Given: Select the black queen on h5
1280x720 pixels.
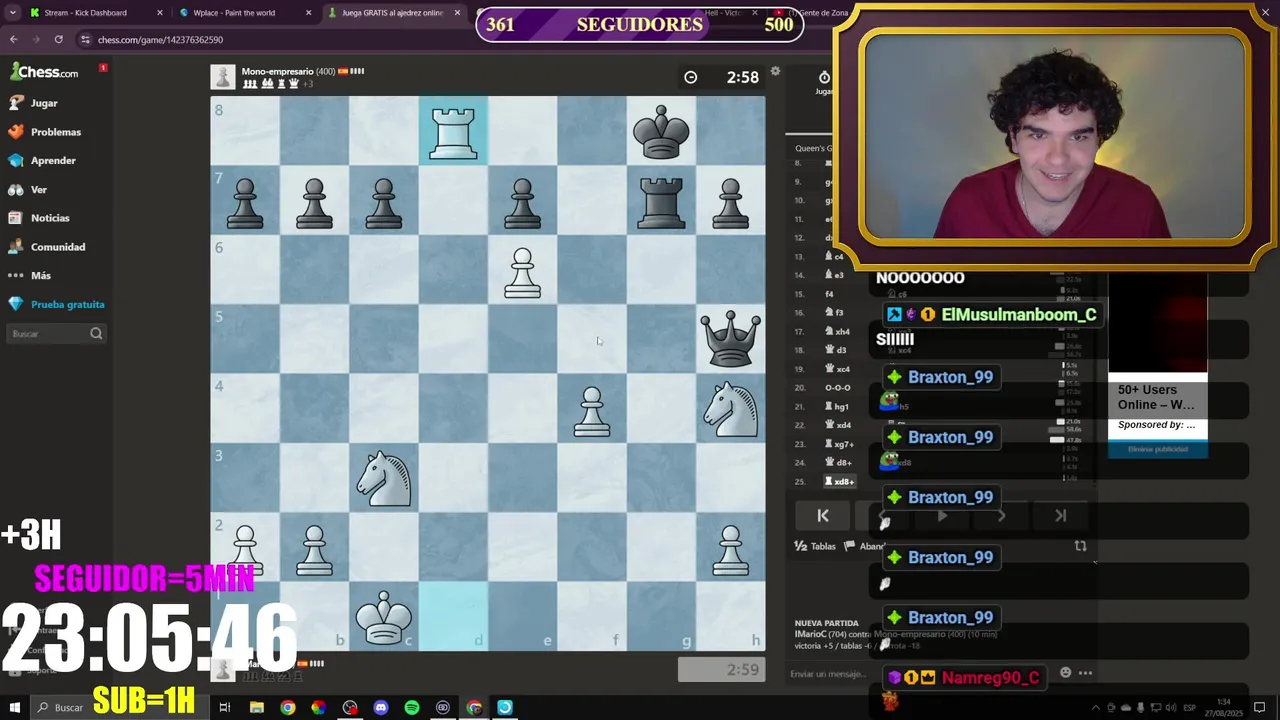Looking at the screenshot, I should pos(731,339).
